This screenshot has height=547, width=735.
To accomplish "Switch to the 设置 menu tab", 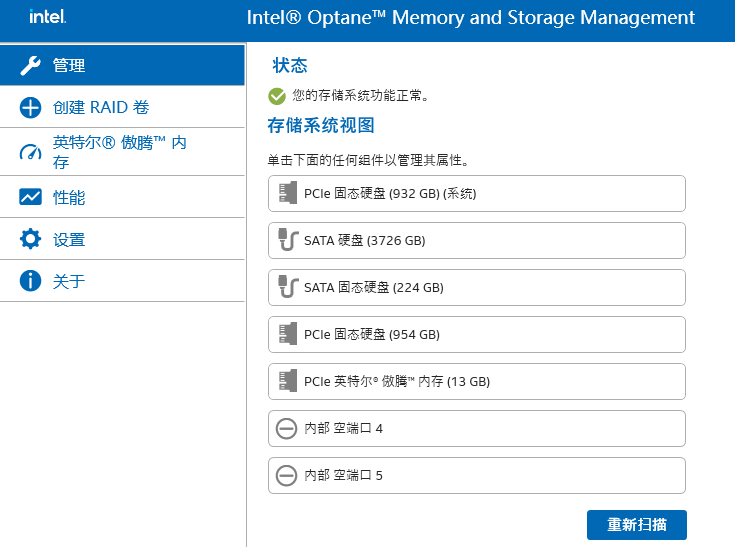I will [x=69, y=240].
